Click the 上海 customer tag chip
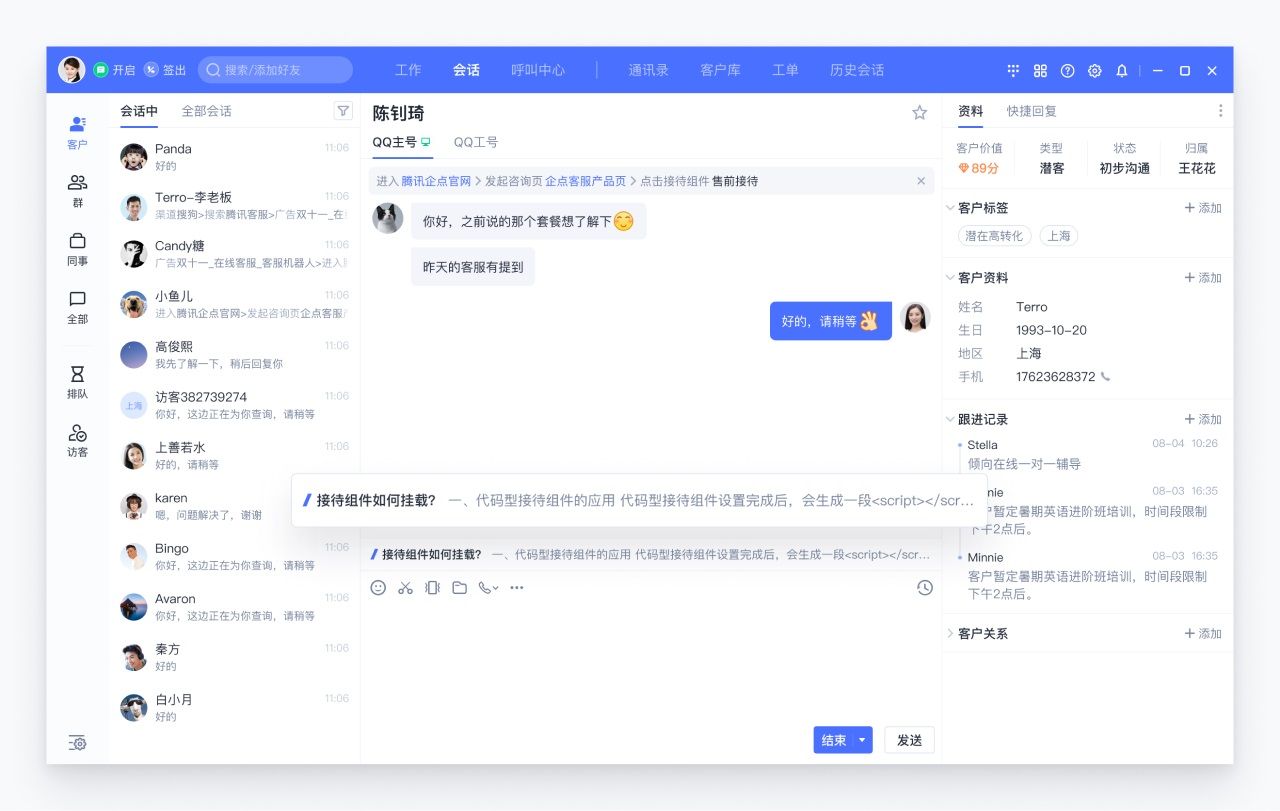 point(1059,236)
